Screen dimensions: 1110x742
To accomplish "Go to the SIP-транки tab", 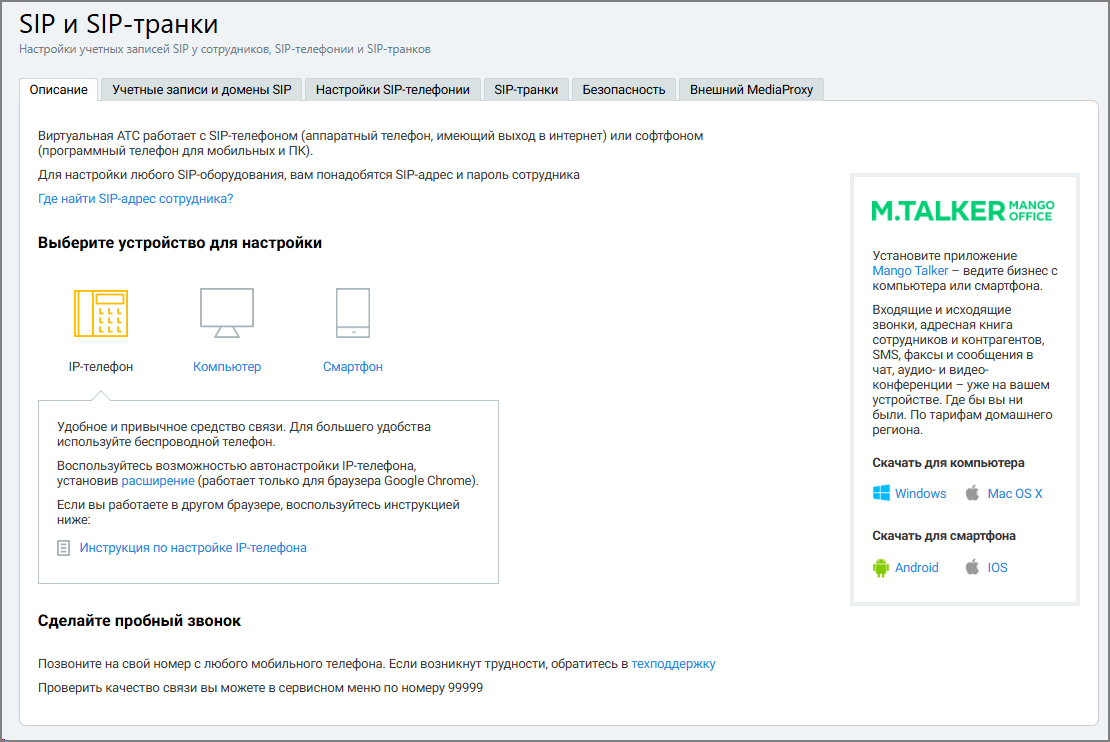I will click(526, 90).
